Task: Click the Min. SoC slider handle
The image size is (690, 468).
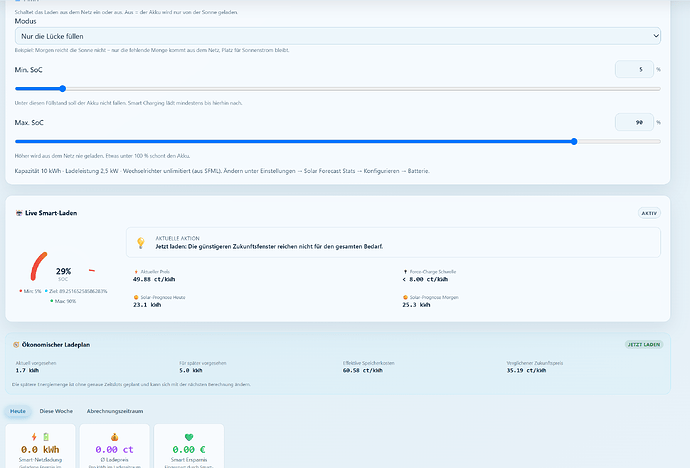Action: [x=62, y=89]
